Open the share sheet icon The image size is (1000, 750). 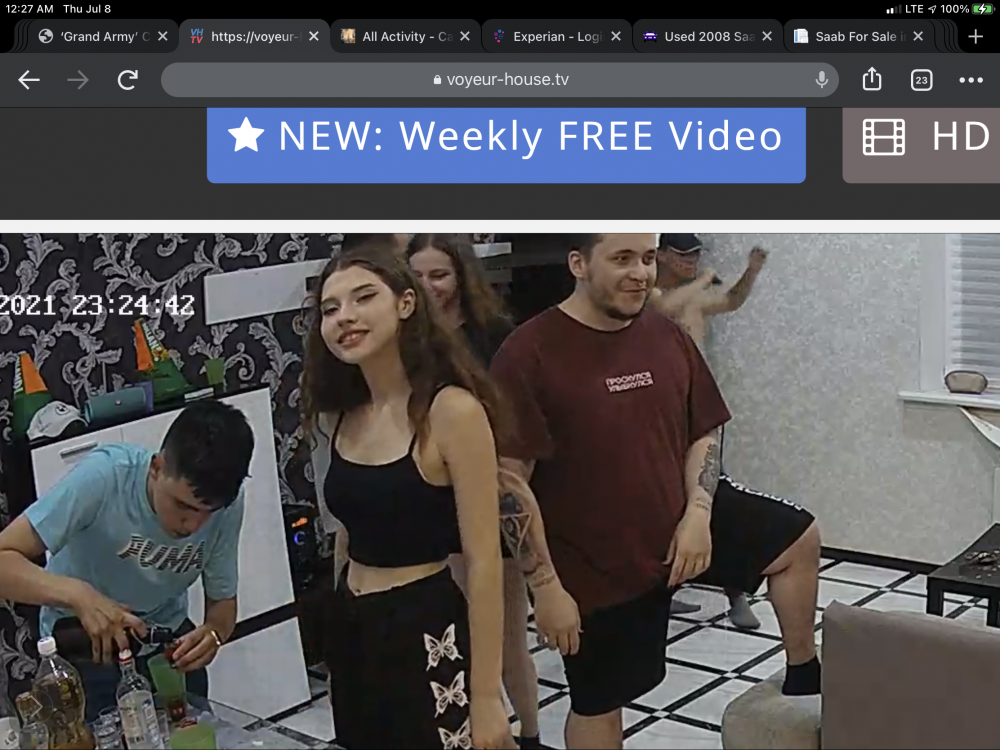tap(872, 80)
